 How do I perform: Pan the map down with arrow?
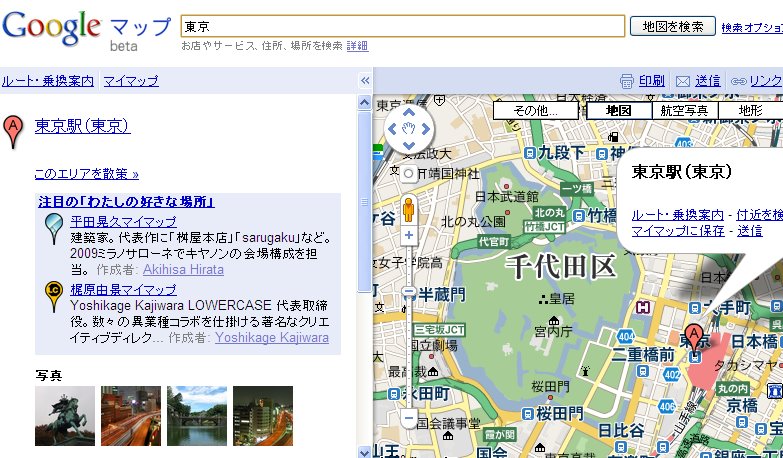pos(409,146)
